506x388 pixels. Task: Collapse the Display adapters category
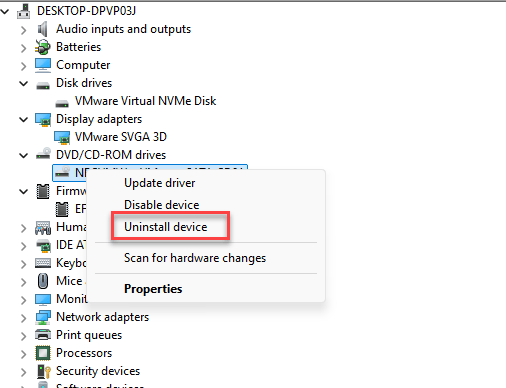tap(23, 119)
